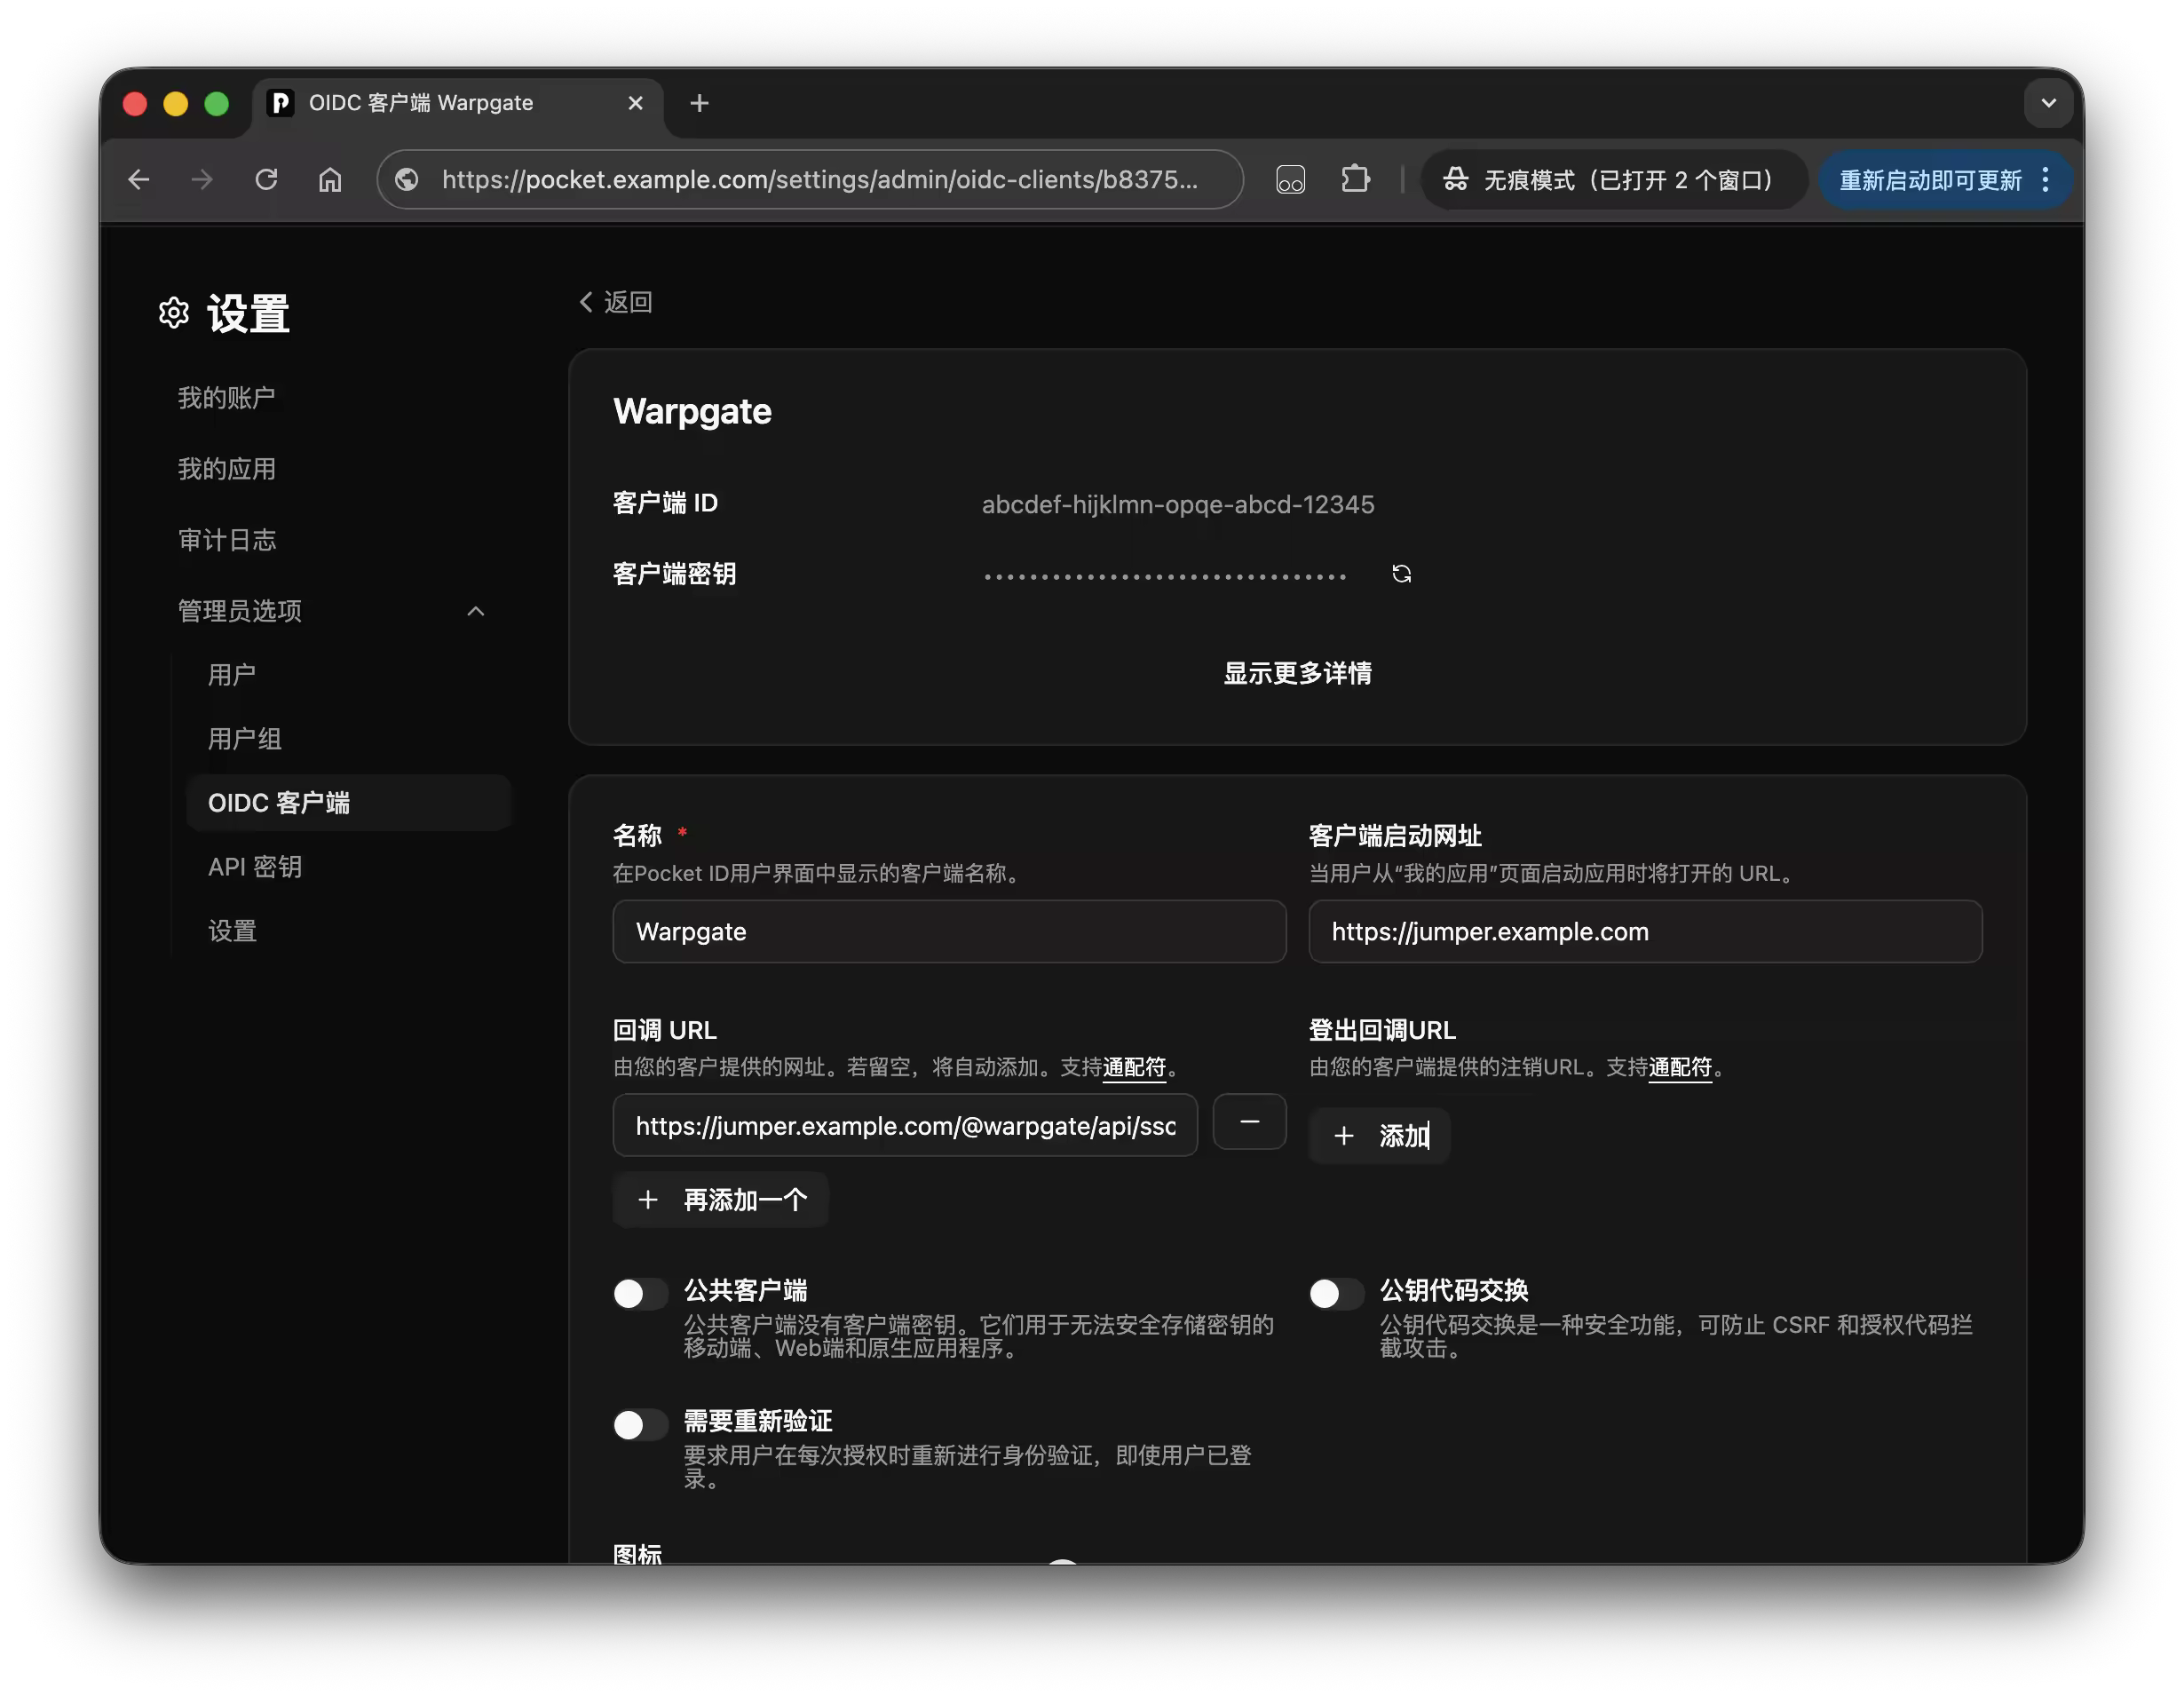Screen dimensions: 2184x1696
Task: Open the tab search dropdown arrow
Action: 2048,103
